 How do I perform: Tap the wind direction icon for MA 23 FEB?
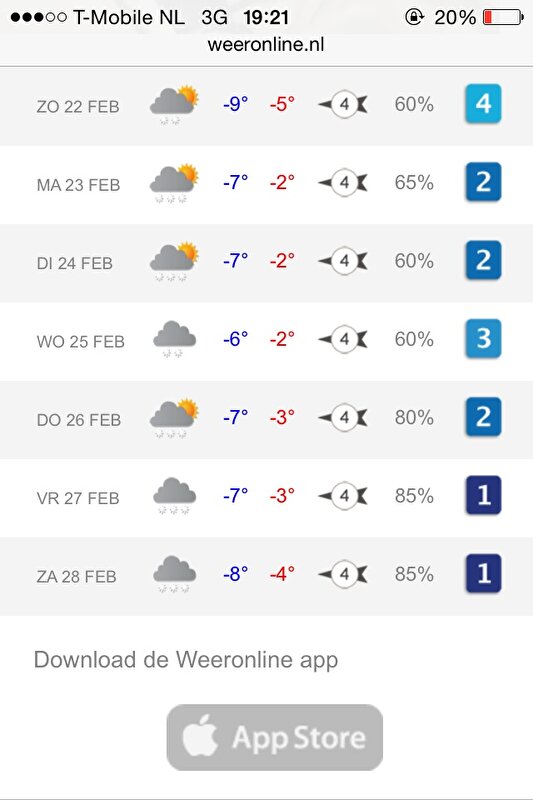[x=343, y=183]
